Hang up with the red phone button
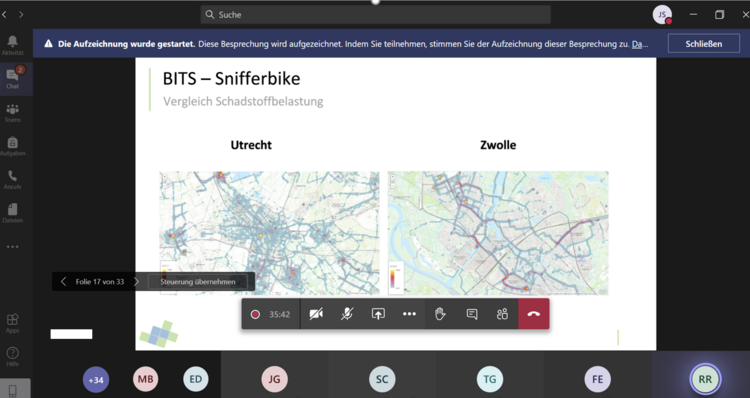The image size is (750, 398). [533, 314]
